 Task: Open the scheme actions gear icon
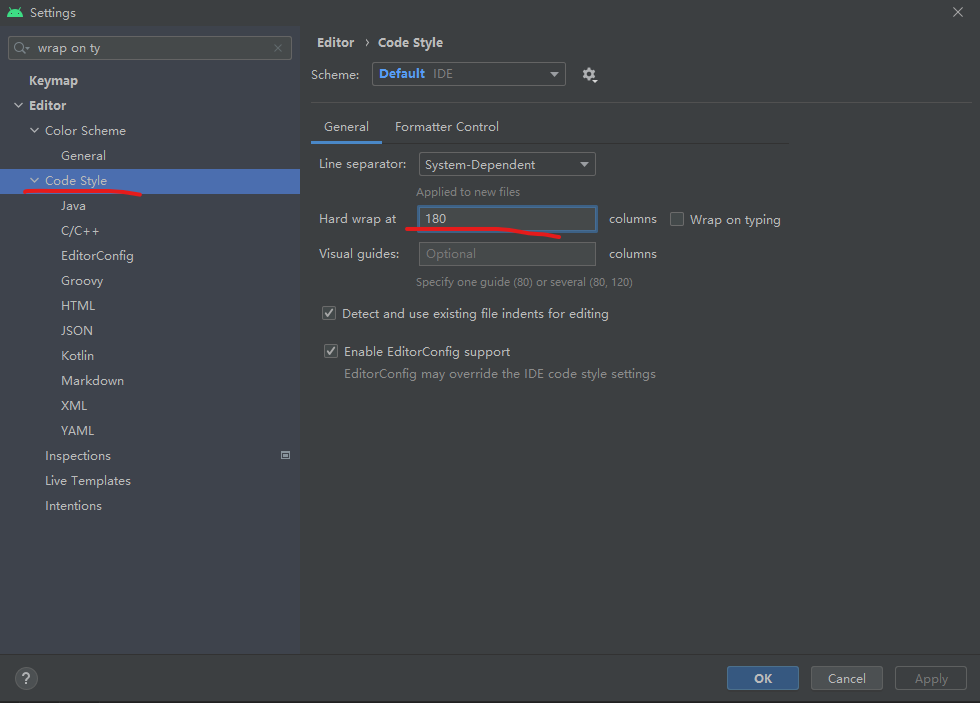coord(589,75)
